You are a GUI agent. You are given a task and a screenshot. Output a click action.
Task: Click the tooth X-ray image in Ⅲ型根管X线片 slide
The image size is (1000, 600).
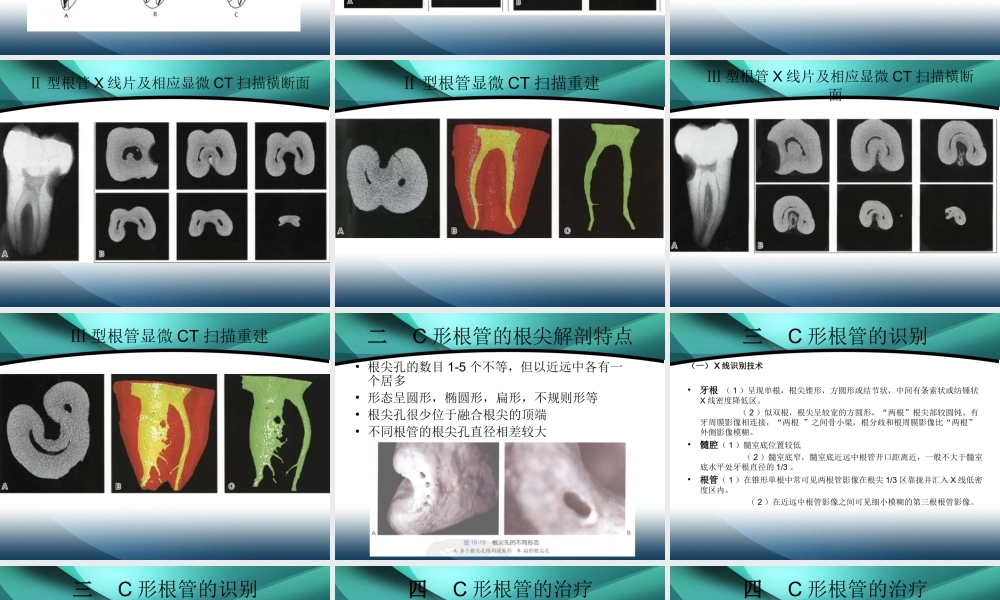click(710, 184)
